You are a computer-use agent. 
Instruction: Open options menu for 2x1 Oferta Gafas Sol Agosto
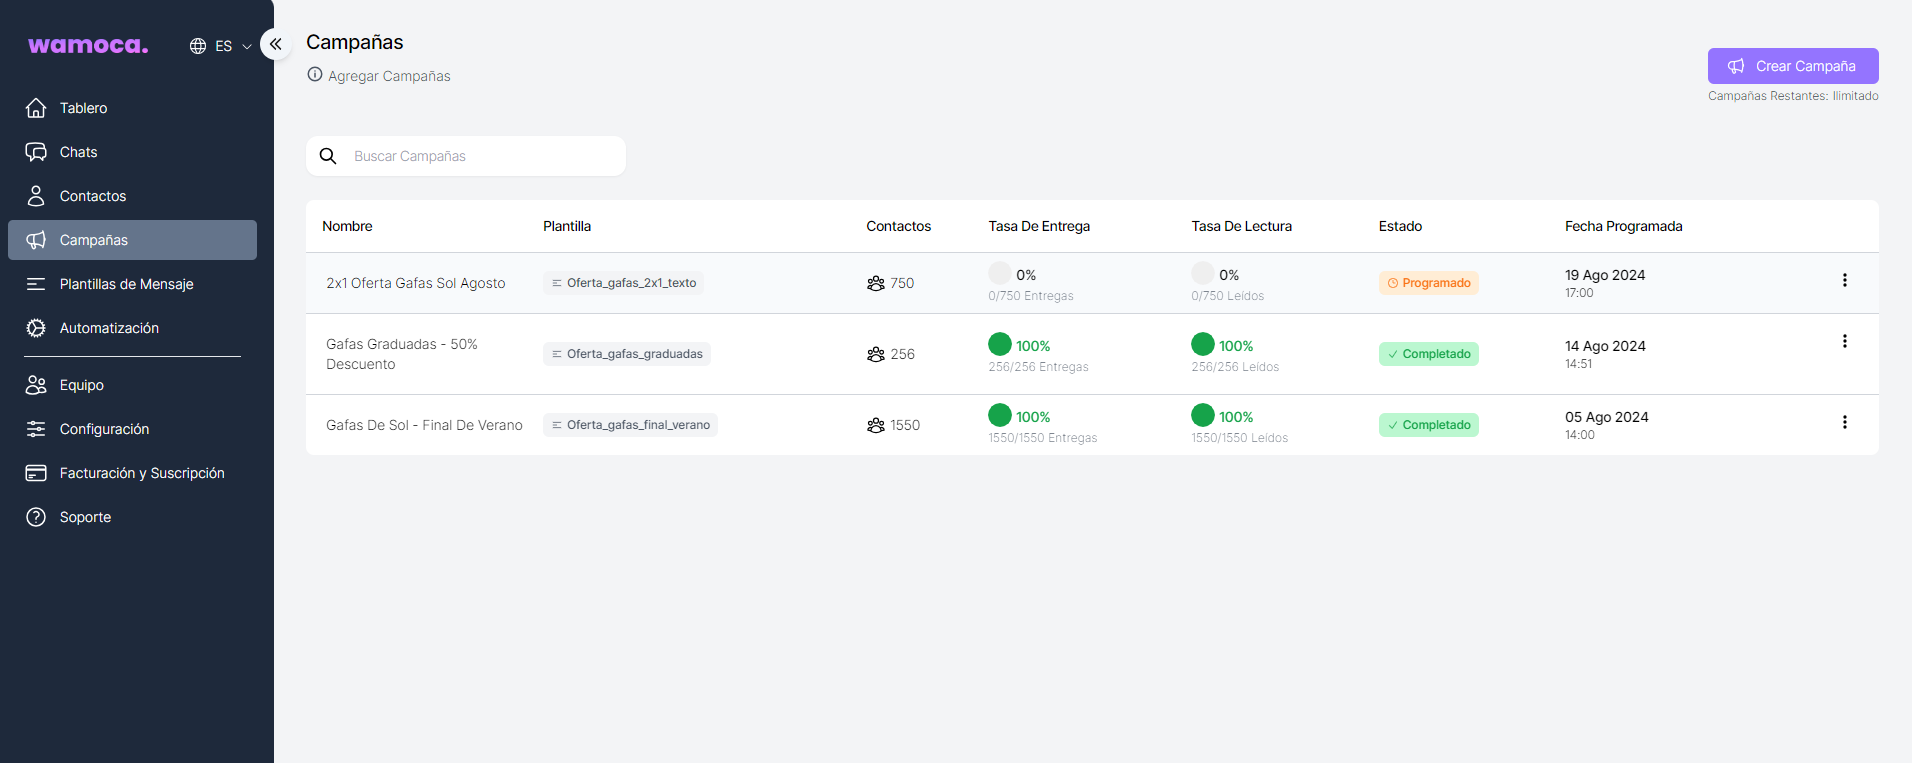[x=1844, y=280]
